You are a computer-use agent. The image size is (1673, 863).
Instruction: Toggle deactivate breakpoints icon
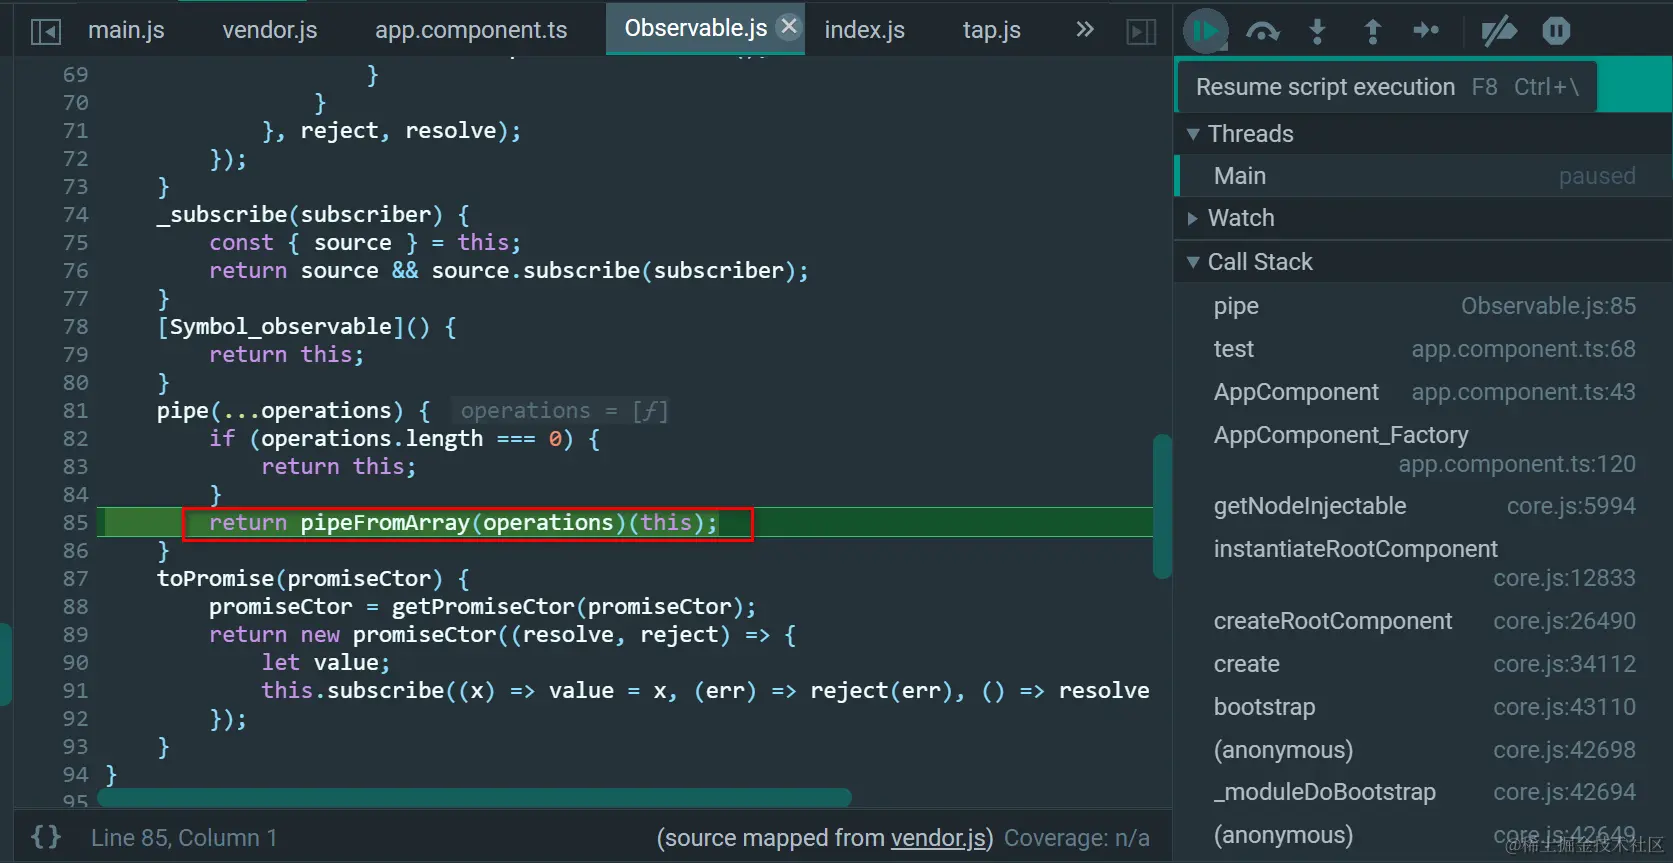(1498, 31)
